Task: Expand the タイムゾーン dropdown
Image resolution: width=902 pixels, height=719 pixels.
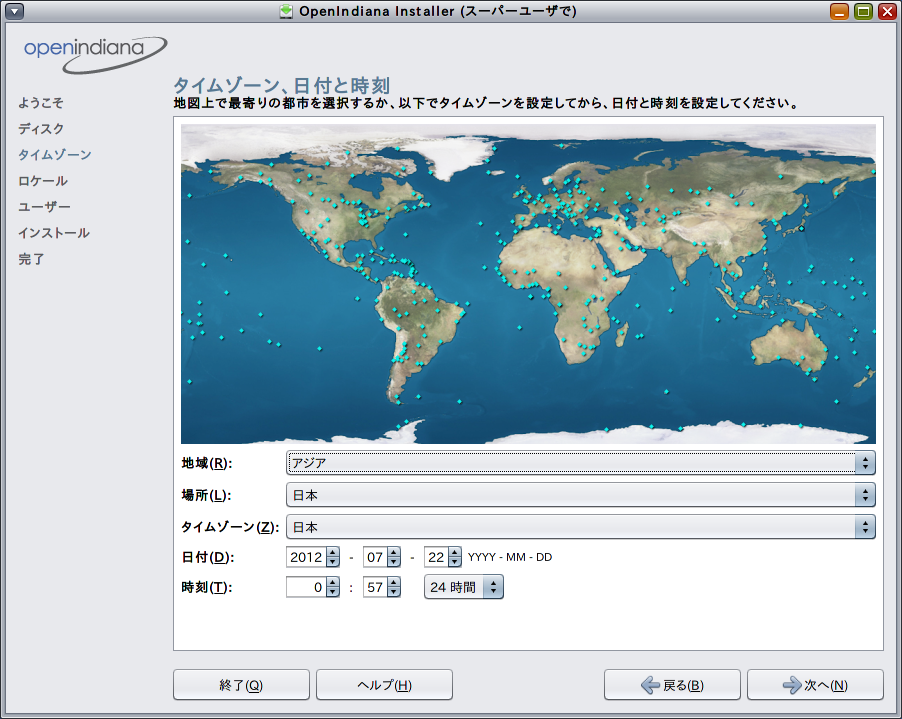Action: [580, 527]
